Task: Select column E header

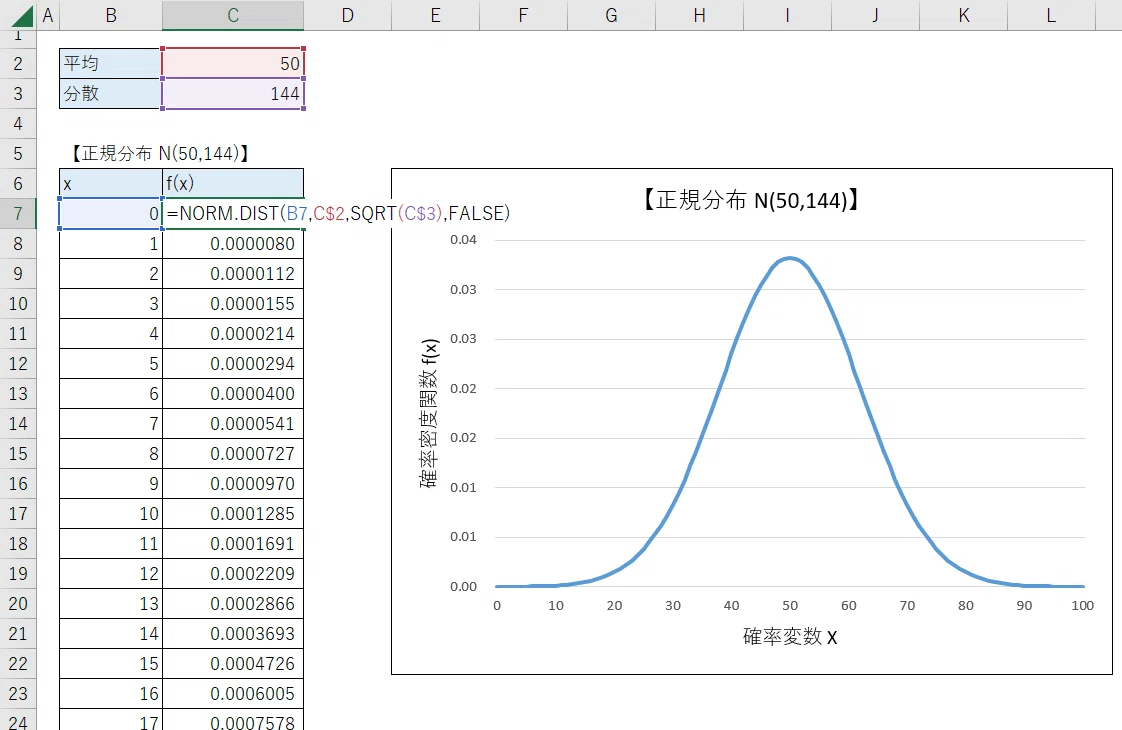Action: 435,15
